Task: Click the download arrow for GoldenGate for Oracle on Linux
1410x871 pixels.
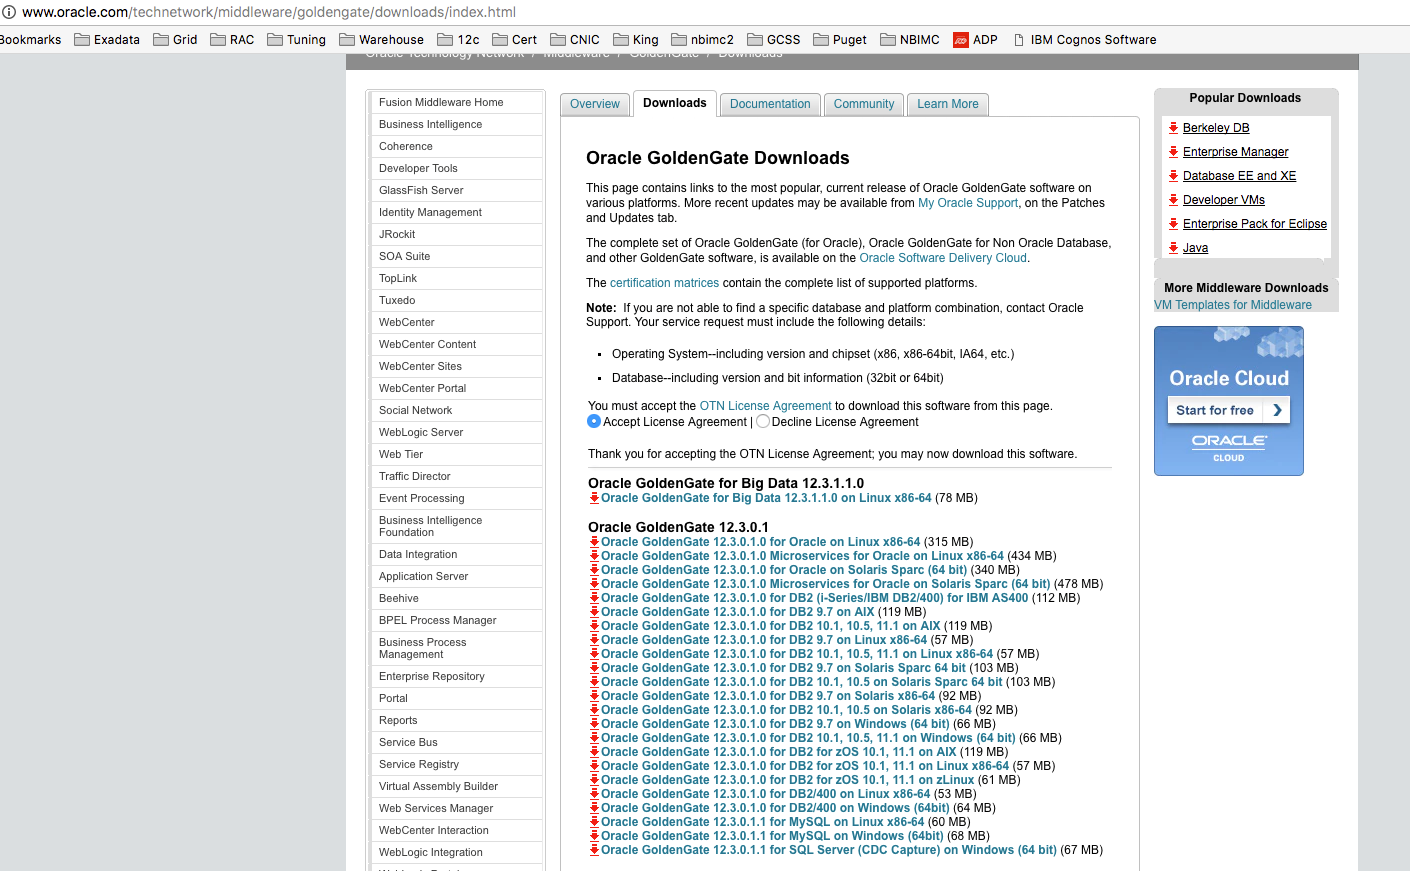Action: (x=594, y=541)
